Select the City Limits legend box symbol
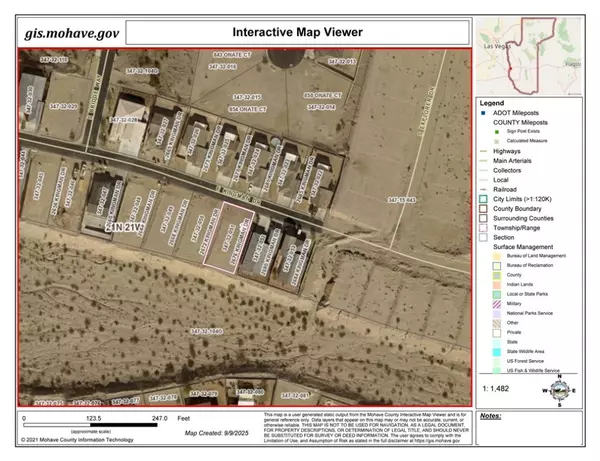This screenshot has width=600, height=461. (483, 200)
